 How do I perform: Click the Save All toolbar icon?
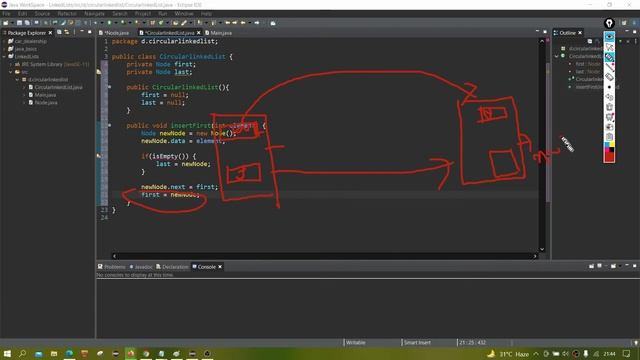27,23
